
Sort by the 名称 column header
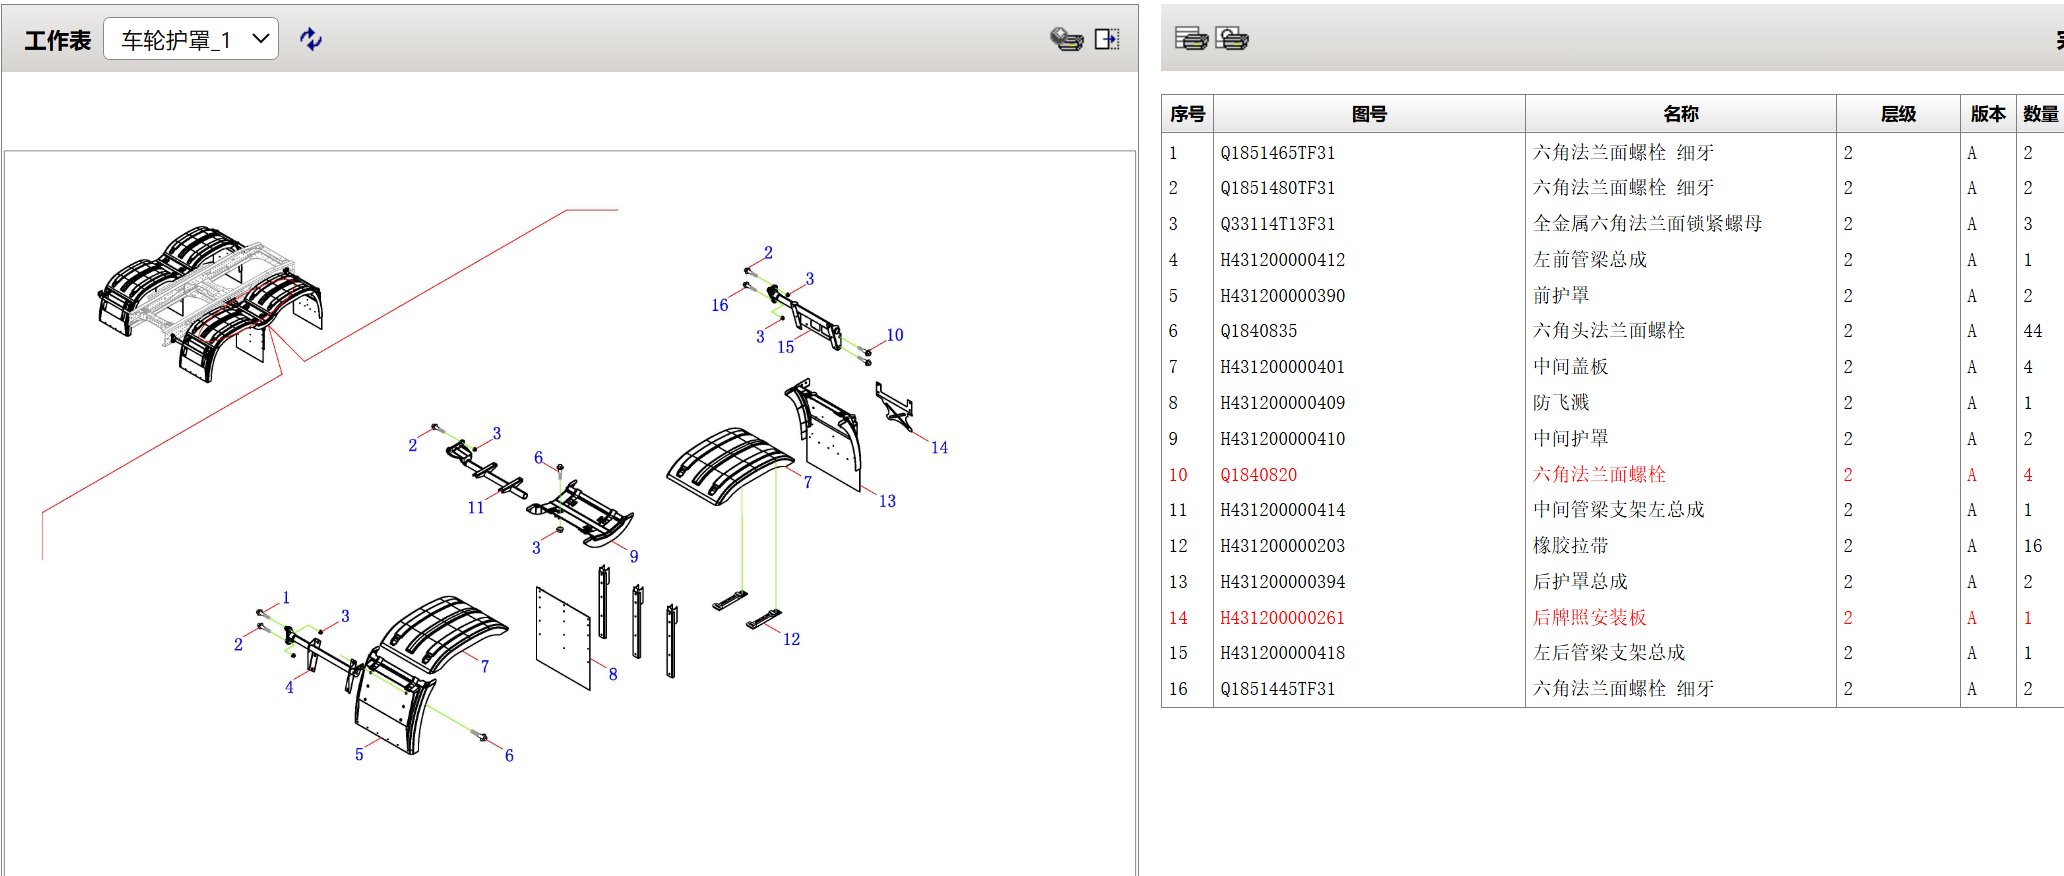click(1680, 114)
